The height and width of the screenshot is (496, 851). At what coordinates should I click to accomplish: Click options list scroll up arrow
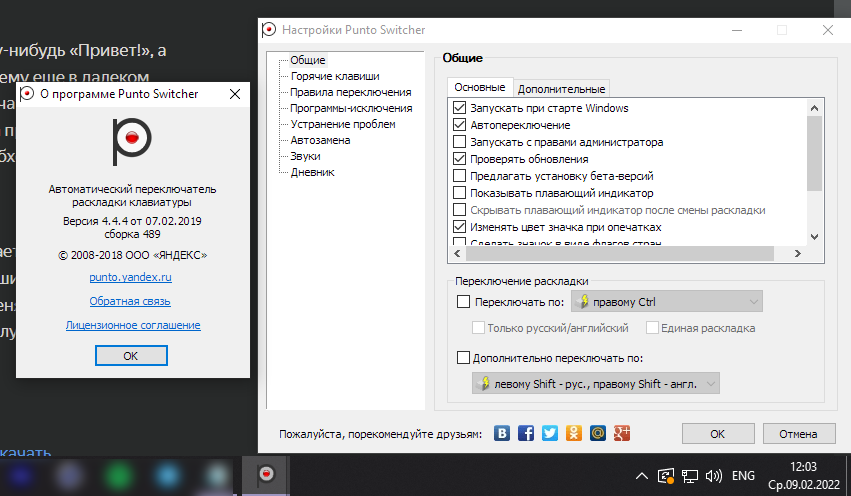point(814,108)
